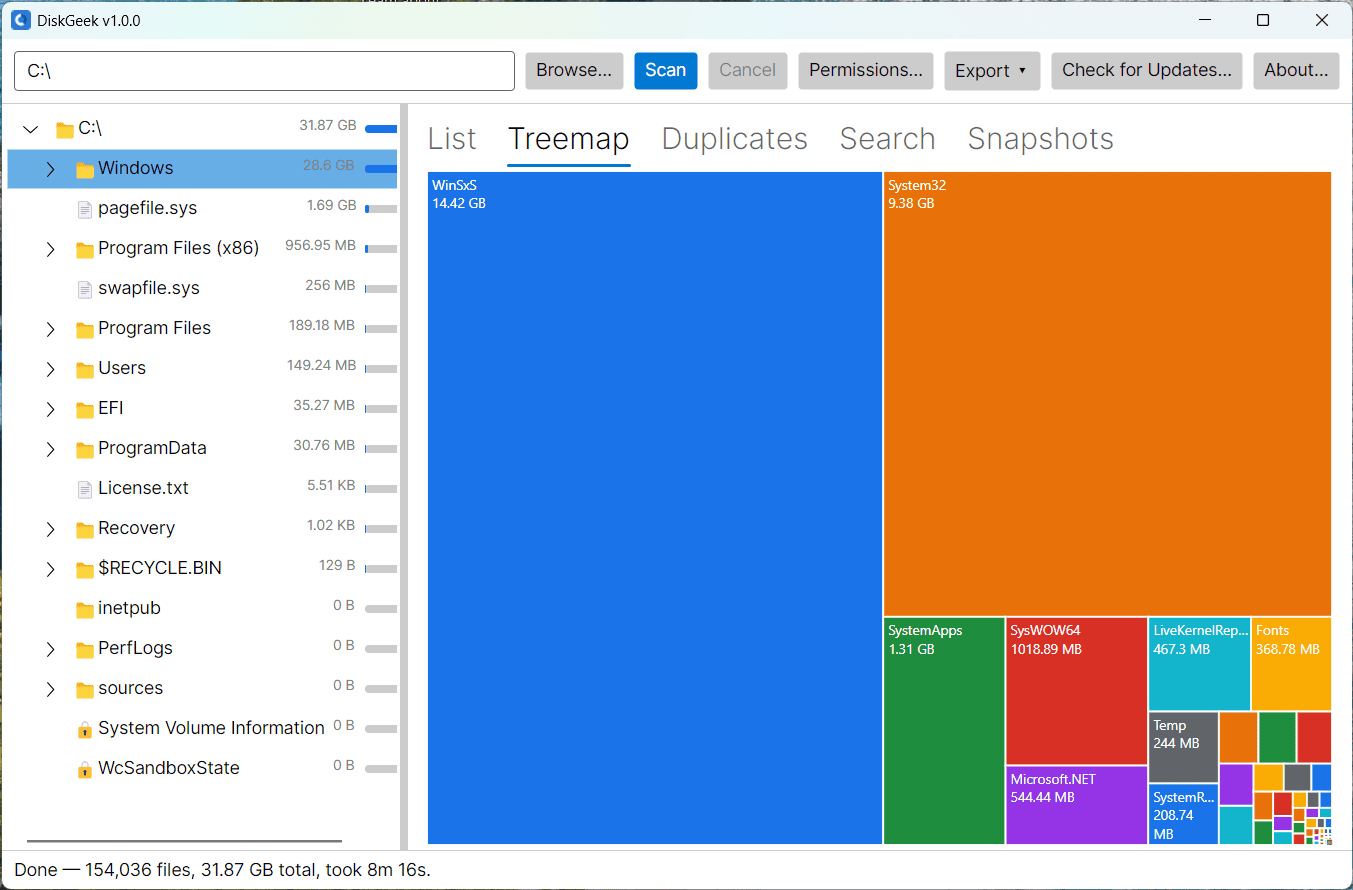Click the Scan button
Image resolution: width=1353 pixels, height=890 pixels.
pyautogui.click(x=665, y=70)
